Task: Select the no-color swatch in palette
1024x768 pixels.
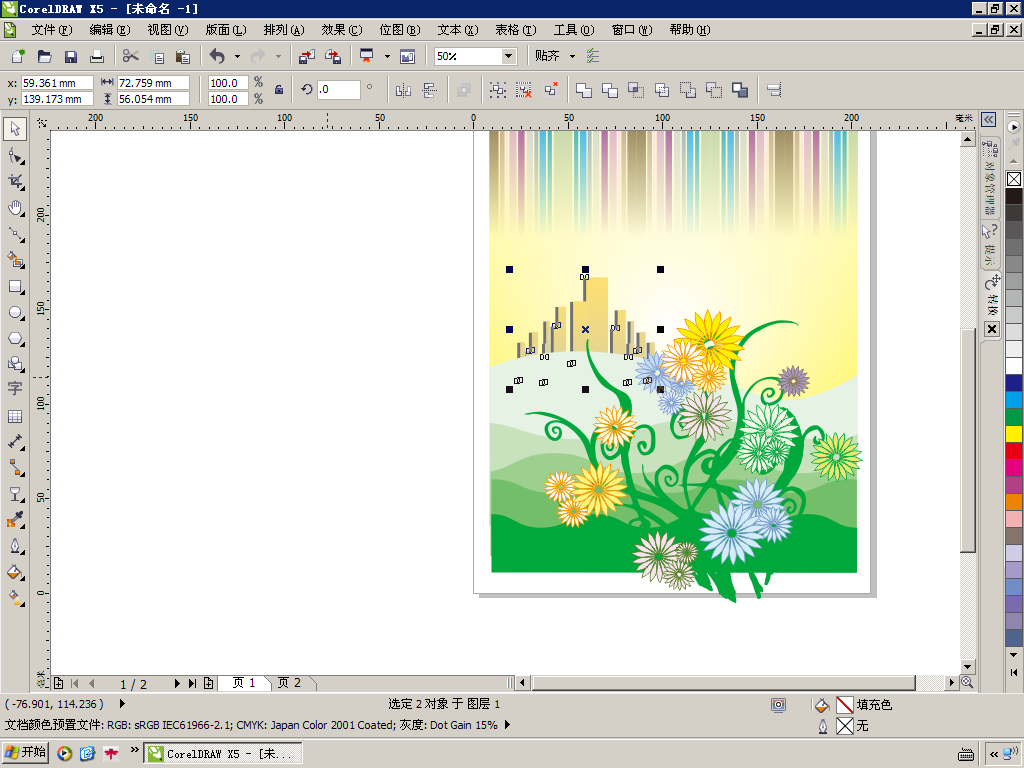Action: point(1014,179)
